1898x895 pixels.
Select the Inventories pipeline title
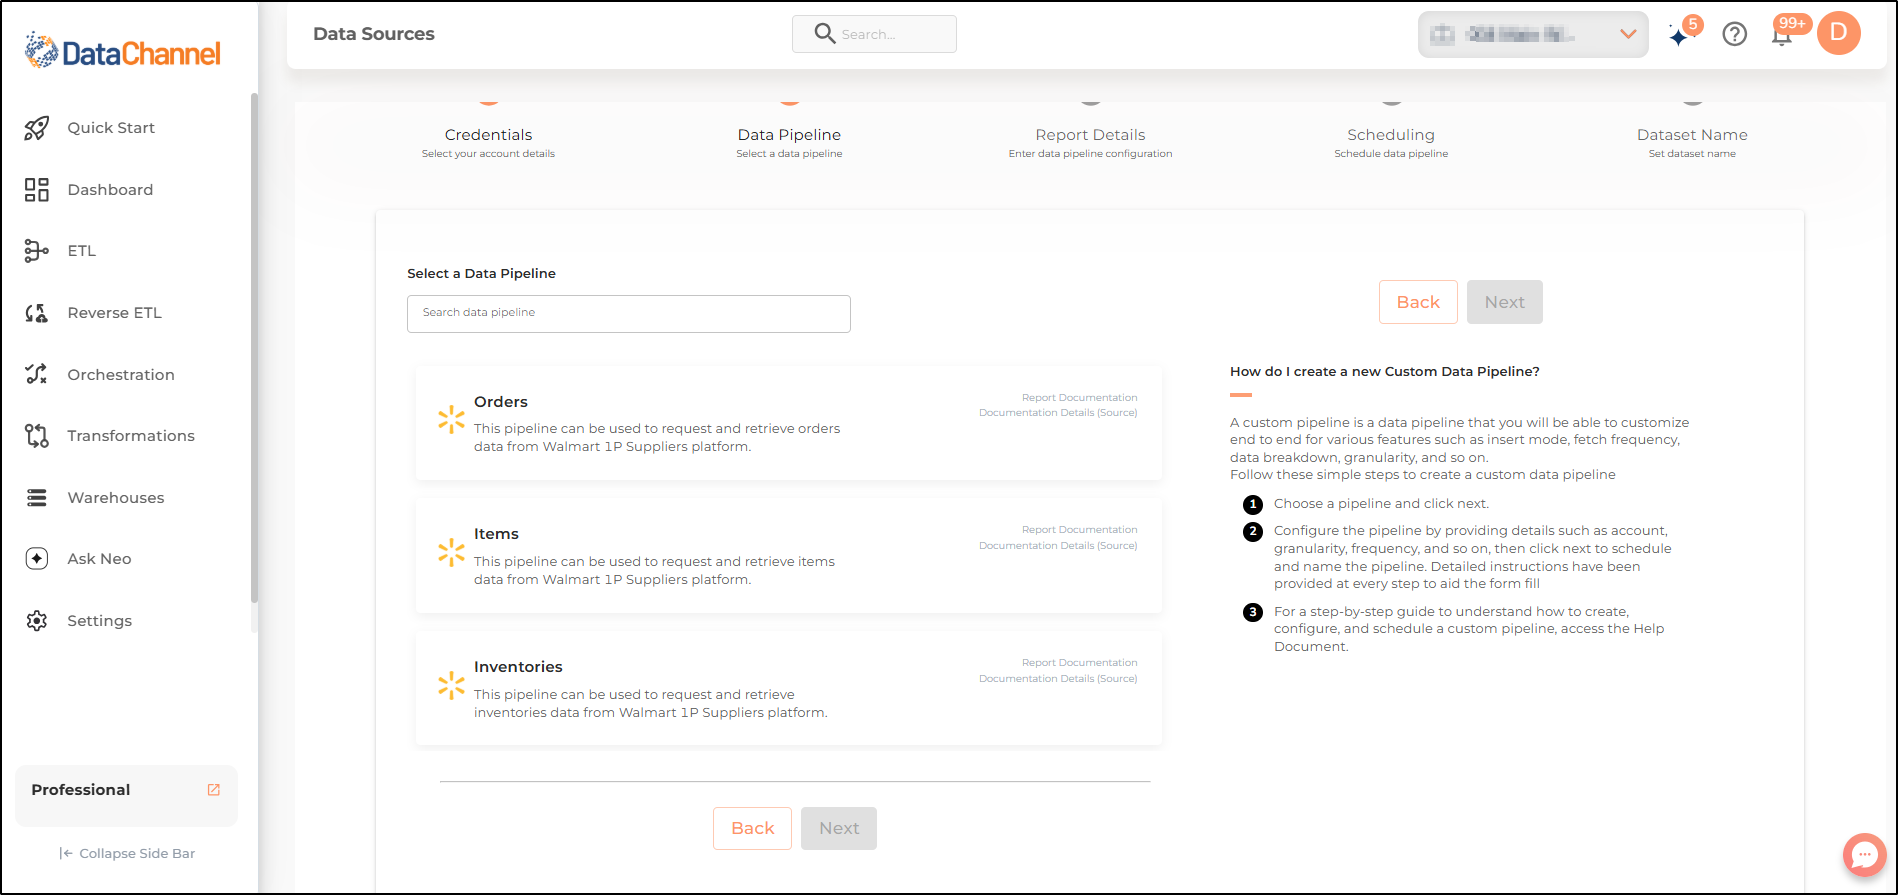pos(518,667)
